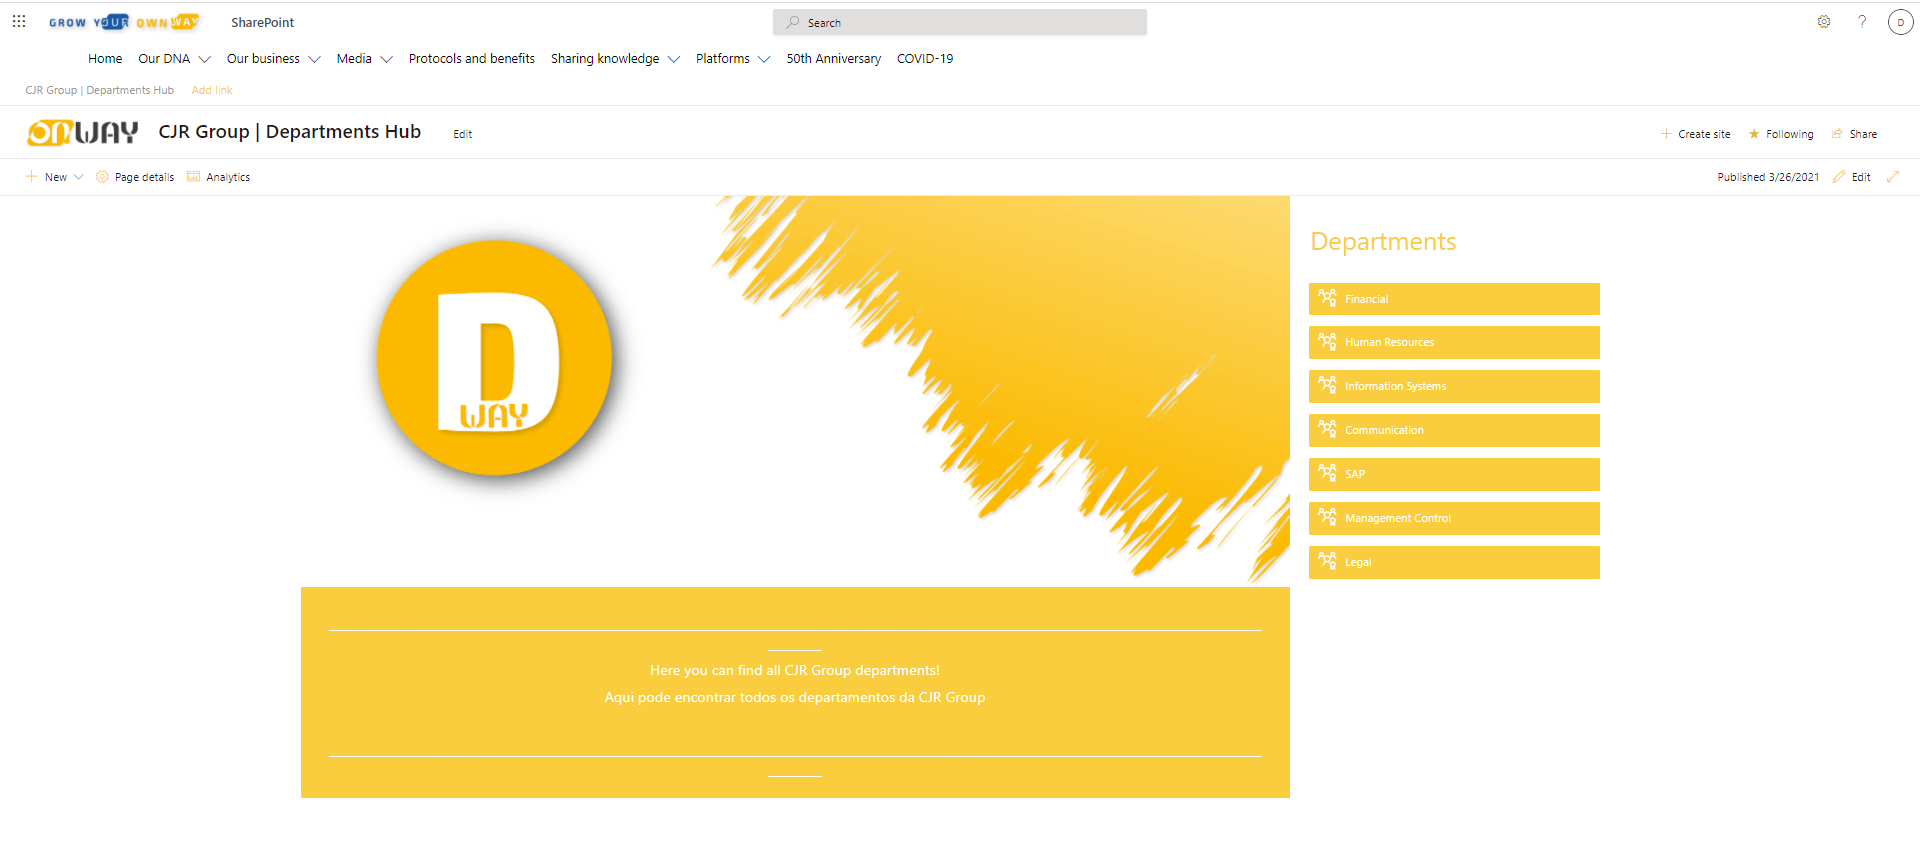Click the Analytics chart icon

(194, 177)
